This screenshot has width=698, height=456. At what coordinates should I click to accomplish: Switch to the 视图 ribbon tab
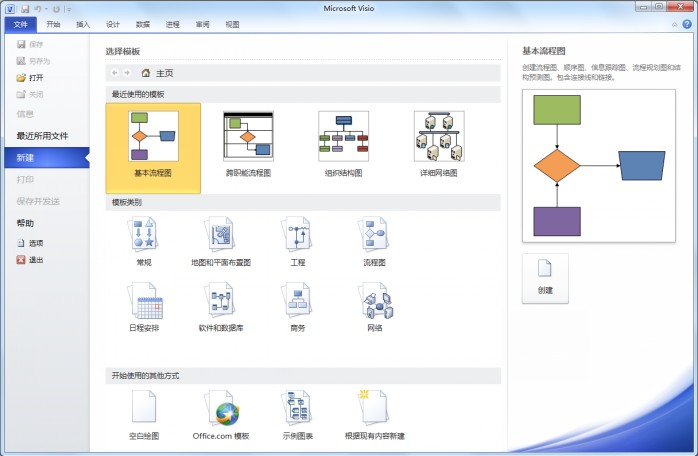pyautogui.click(x=232, y=24)
